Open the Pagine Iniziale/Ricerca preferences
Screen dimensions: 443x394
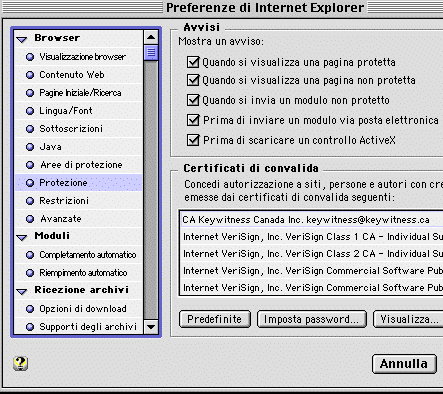click(79, 93)
